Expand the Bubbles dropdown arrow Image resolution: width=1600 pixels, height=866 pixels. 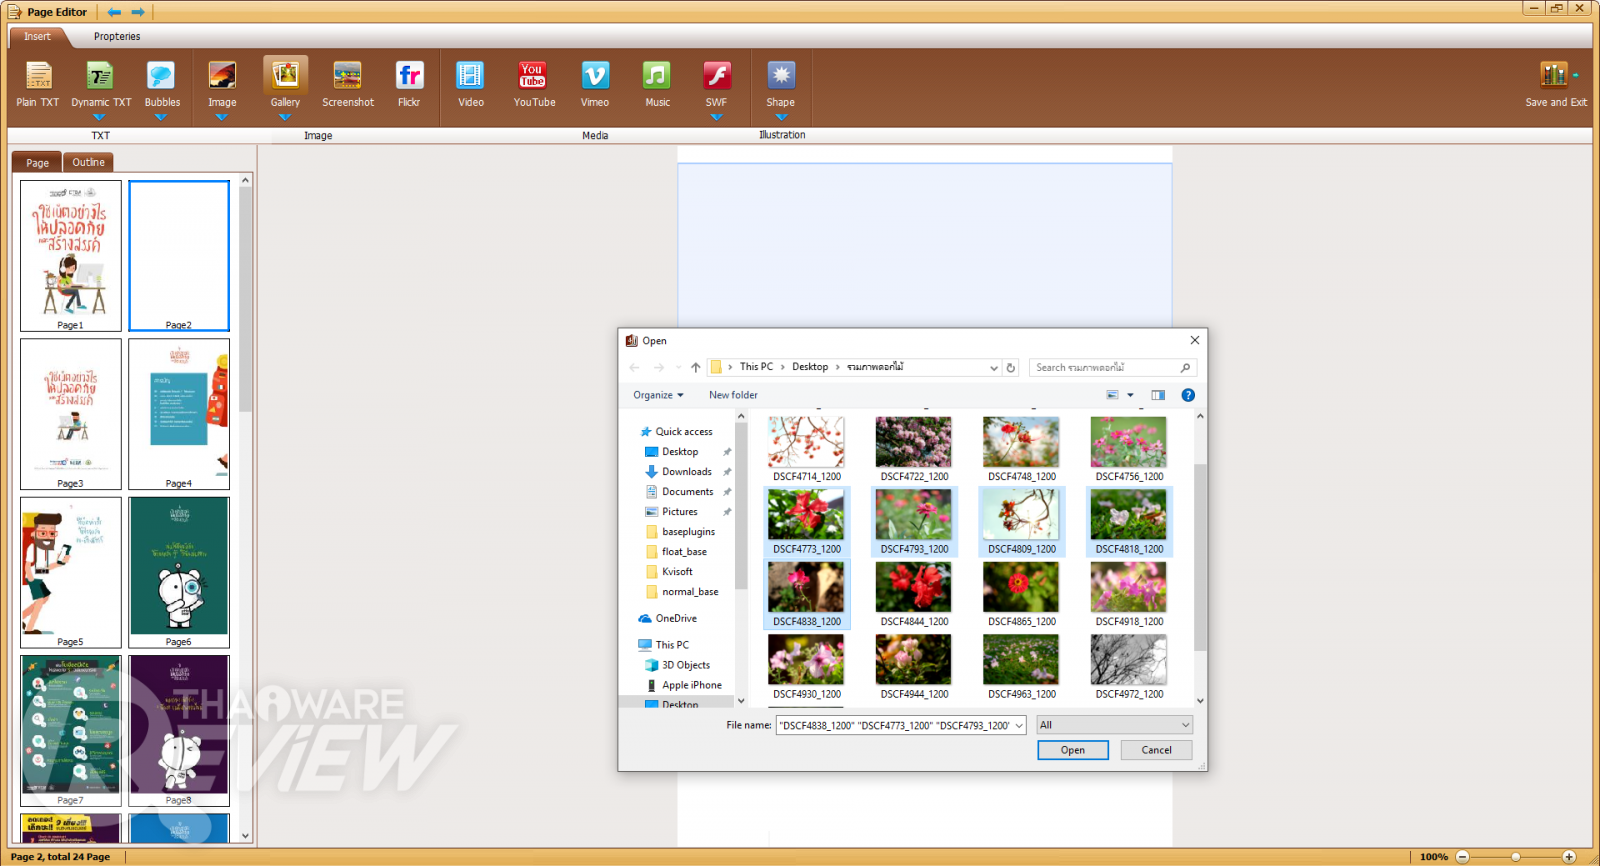tap(161, 117)
